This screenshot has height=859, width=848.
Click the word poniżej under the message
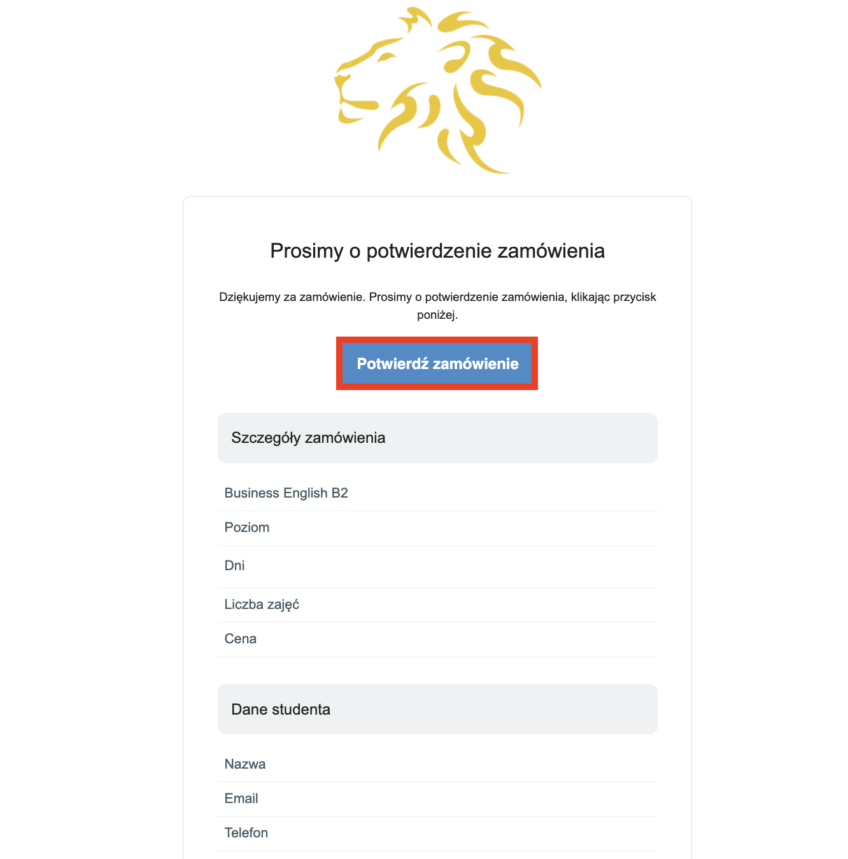point(437,314)
